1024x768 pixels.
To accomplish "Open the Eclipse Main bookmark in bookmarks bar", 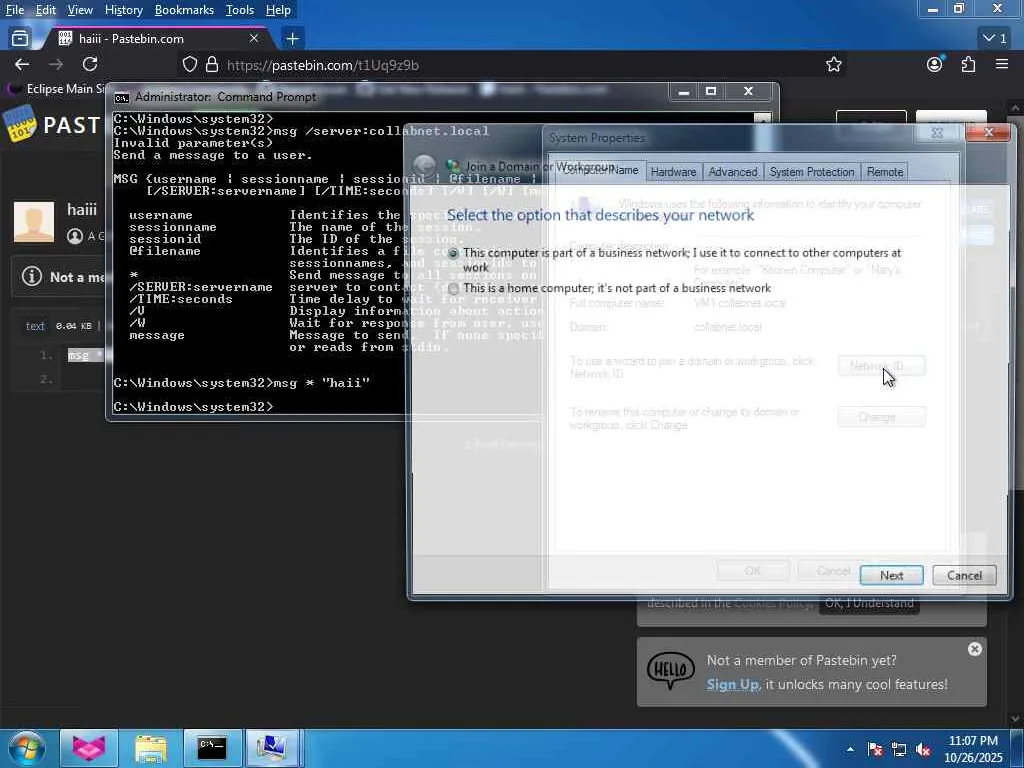I will (x=57, y=88).
